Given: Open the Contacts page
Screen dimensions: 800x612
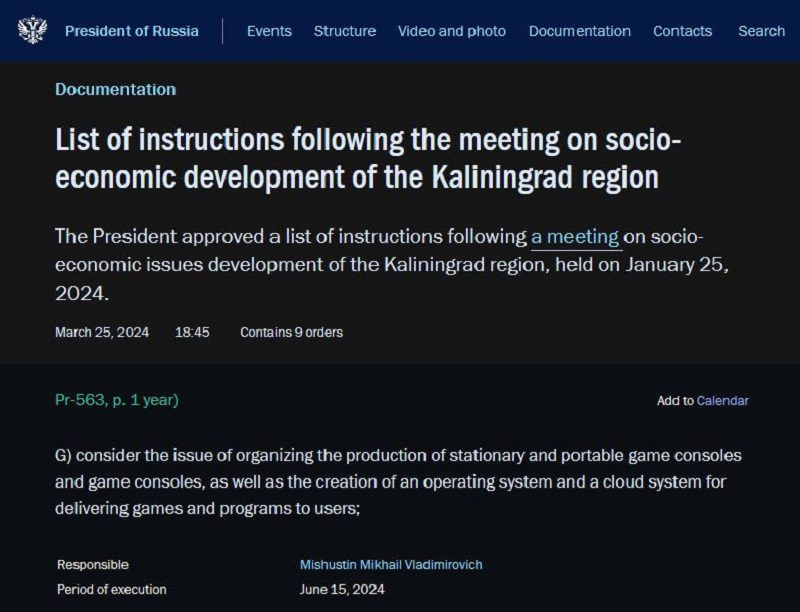Looking at the screenshot, I should (683, 31).
